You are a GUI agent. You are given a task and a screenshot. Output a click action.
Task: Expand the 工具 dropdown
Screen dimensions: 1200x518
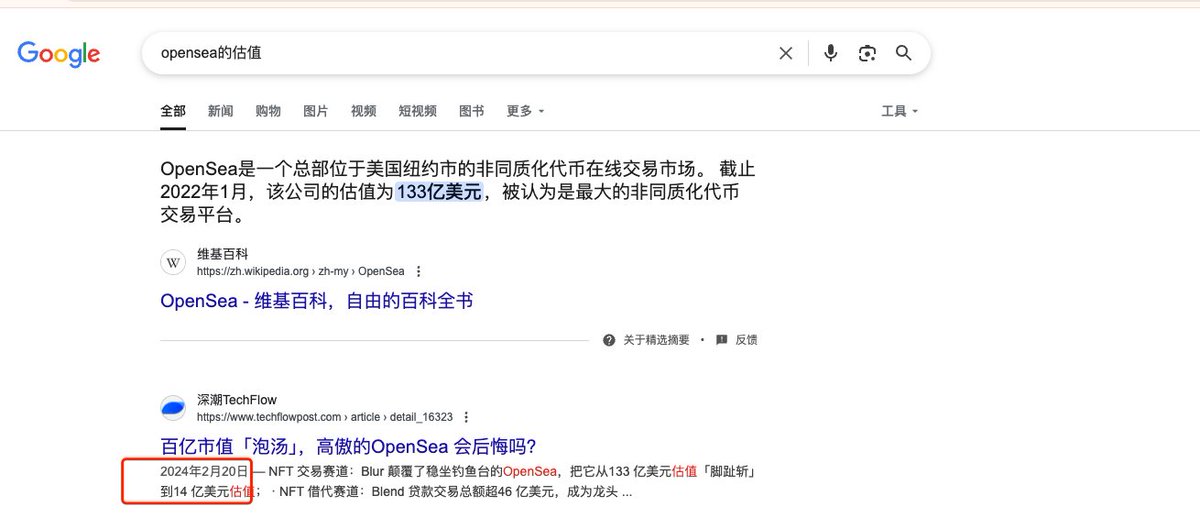pos(899,111)
